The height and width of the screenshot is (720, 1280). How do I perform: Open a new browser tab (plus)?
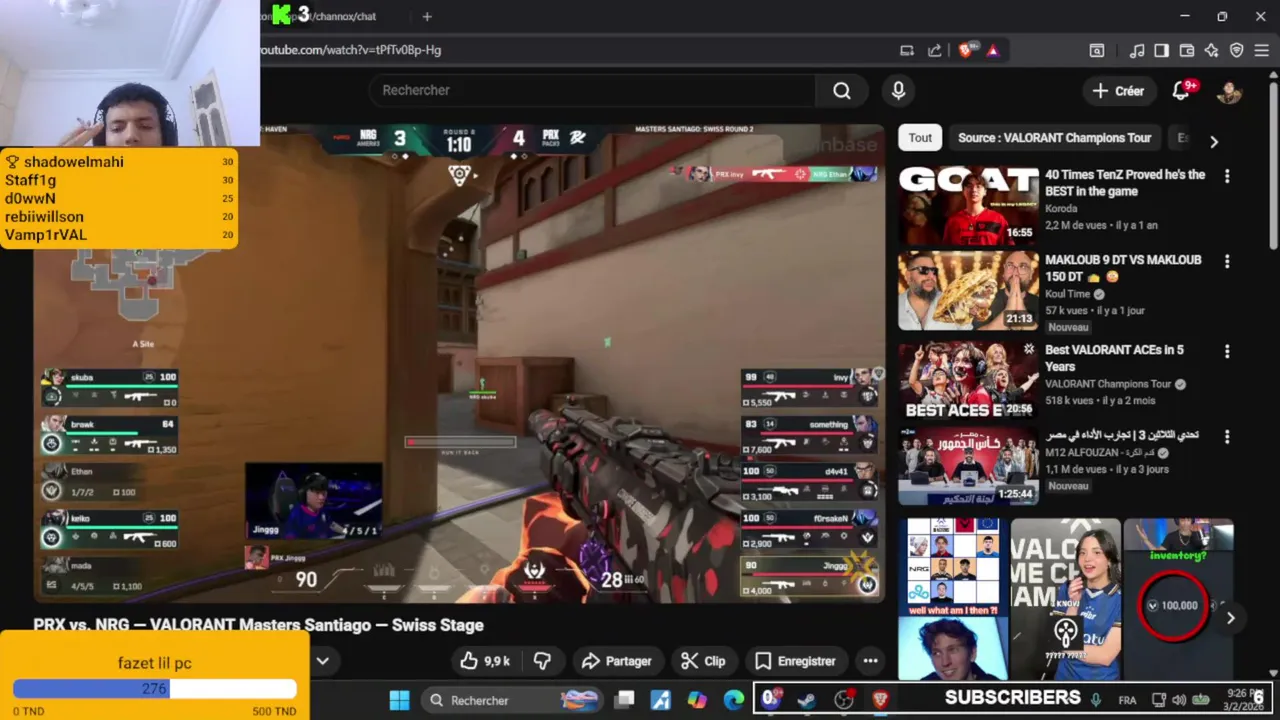(427, 16)
